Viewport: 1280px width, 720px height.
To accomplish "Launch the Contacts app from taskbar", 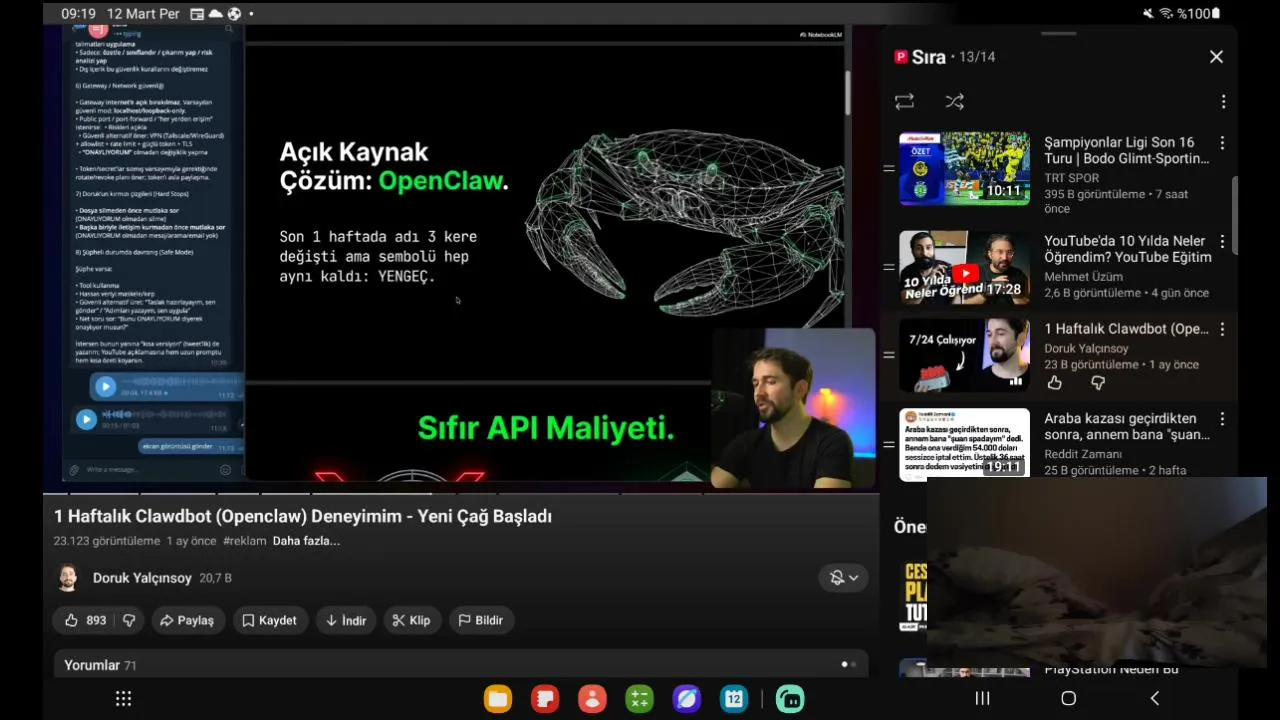I will (x=592, y=699).
